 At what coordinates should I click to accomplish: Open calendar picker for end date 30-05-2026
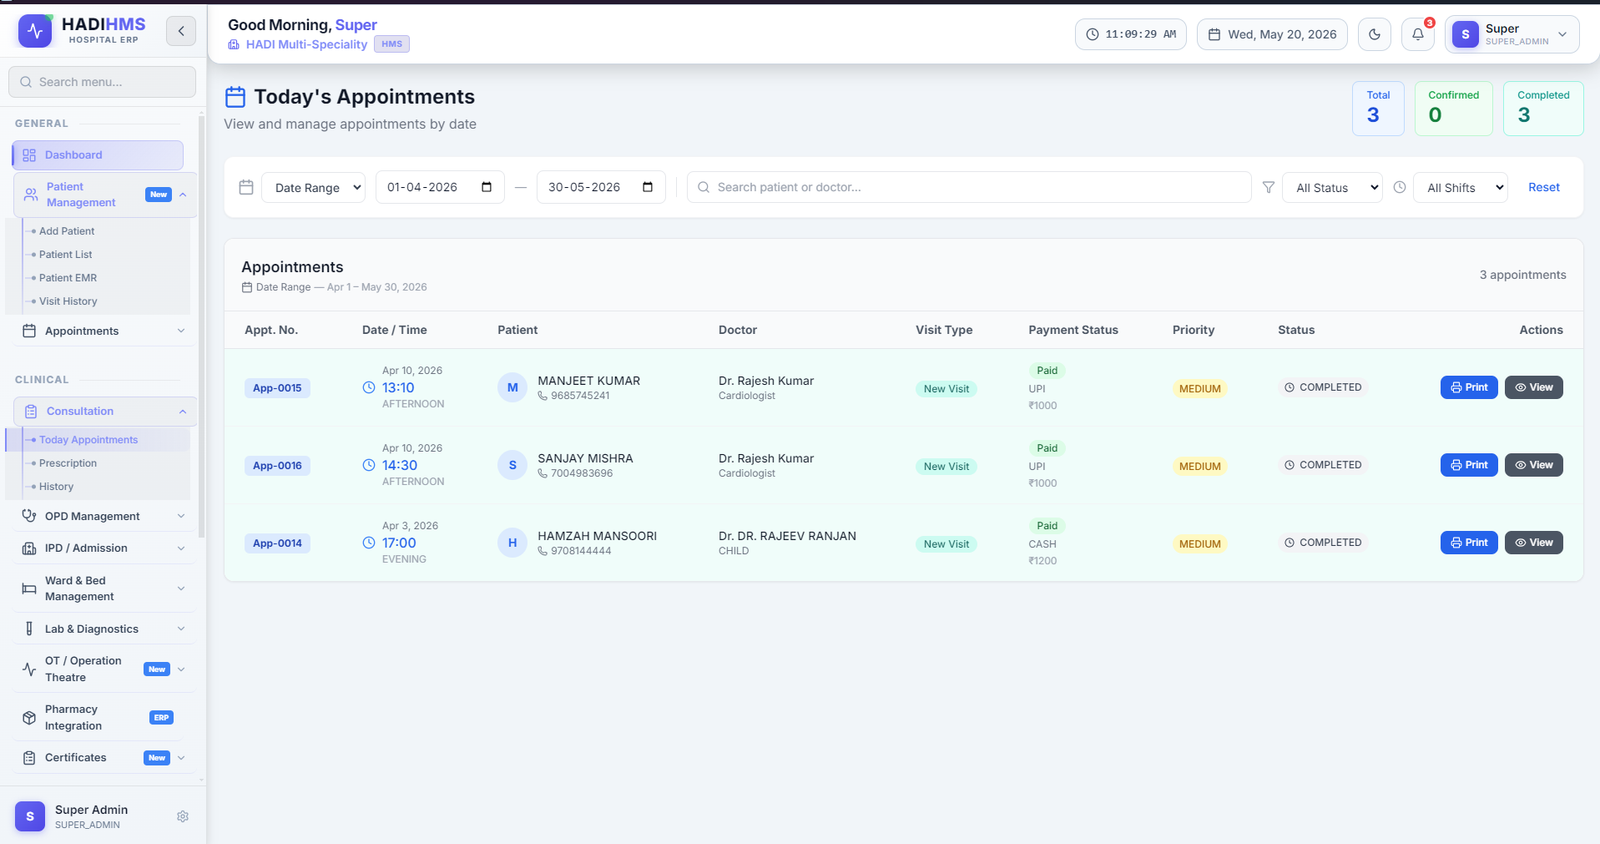648,187
